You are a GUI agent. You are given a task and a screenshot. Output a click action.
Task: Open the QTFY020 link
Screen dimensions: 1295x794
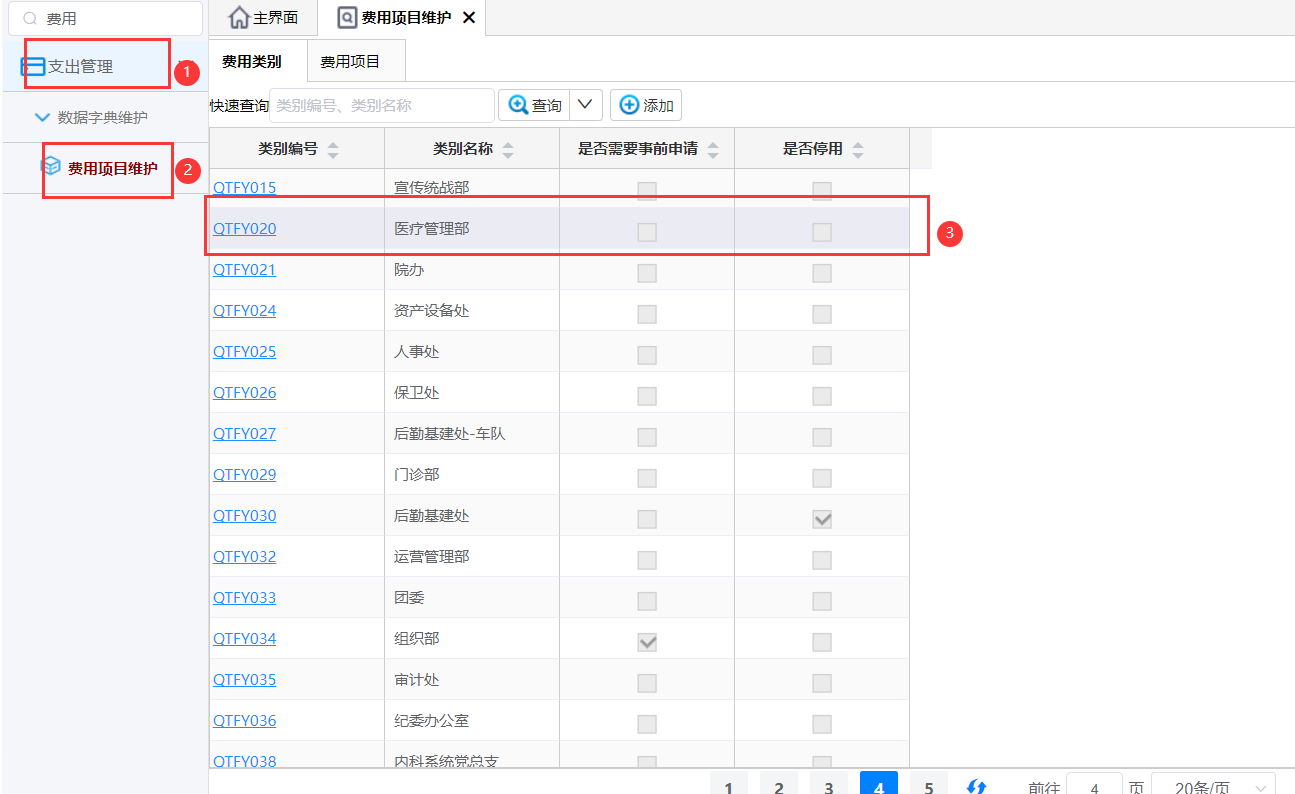tap(244, 229)
